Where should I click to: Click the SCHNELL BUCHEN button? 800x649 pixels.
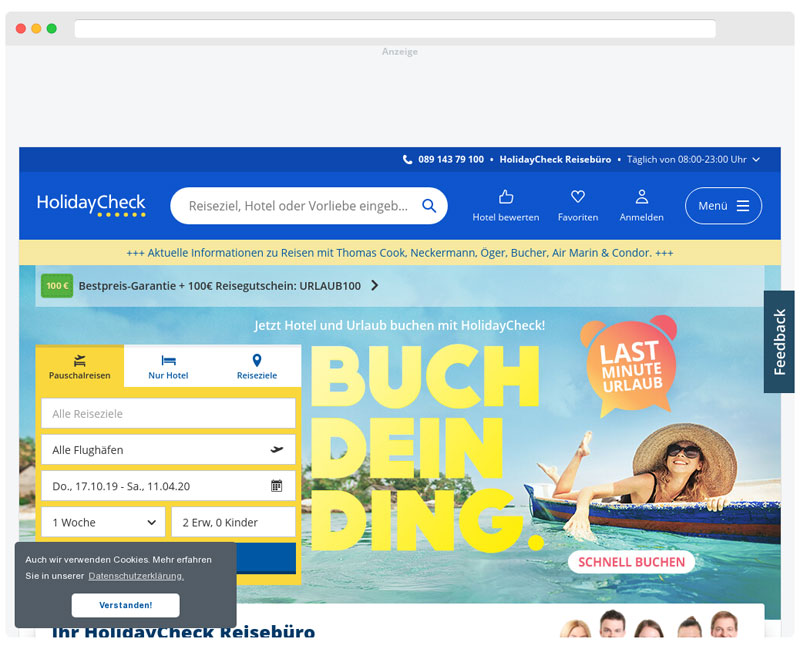click(x=631, y=562)
